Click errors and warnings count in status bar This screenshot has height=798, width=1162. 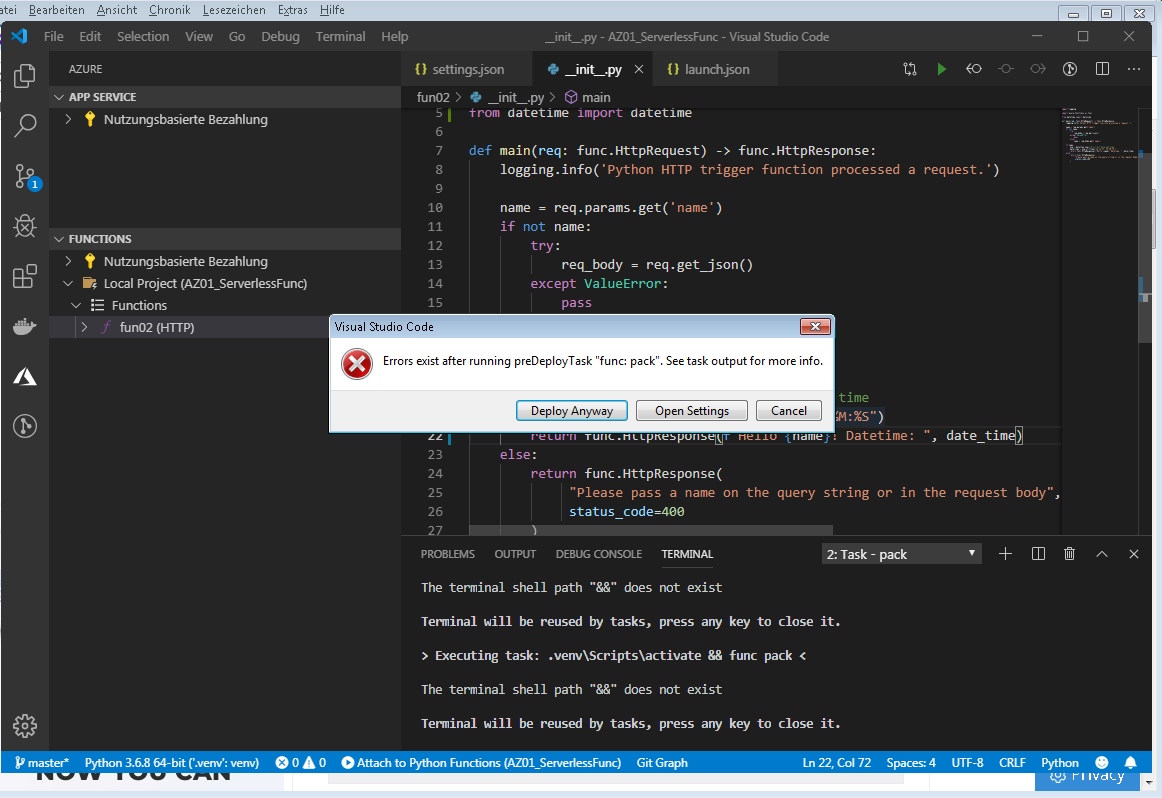(x=300, y=762)
